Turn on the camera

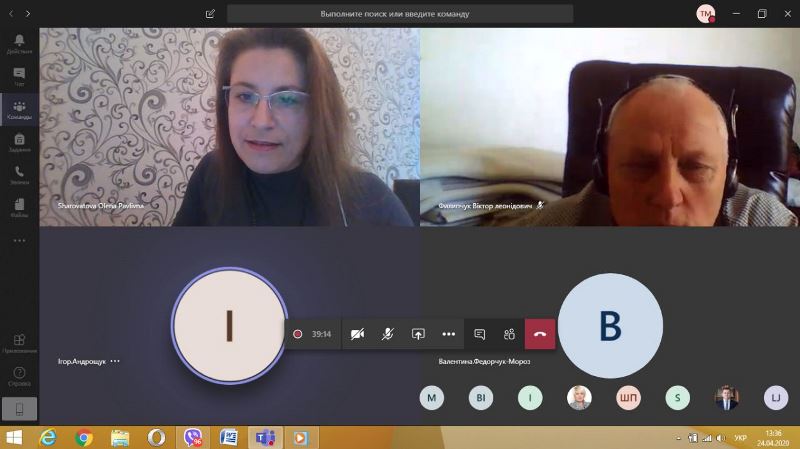click(x=357, y=334)
